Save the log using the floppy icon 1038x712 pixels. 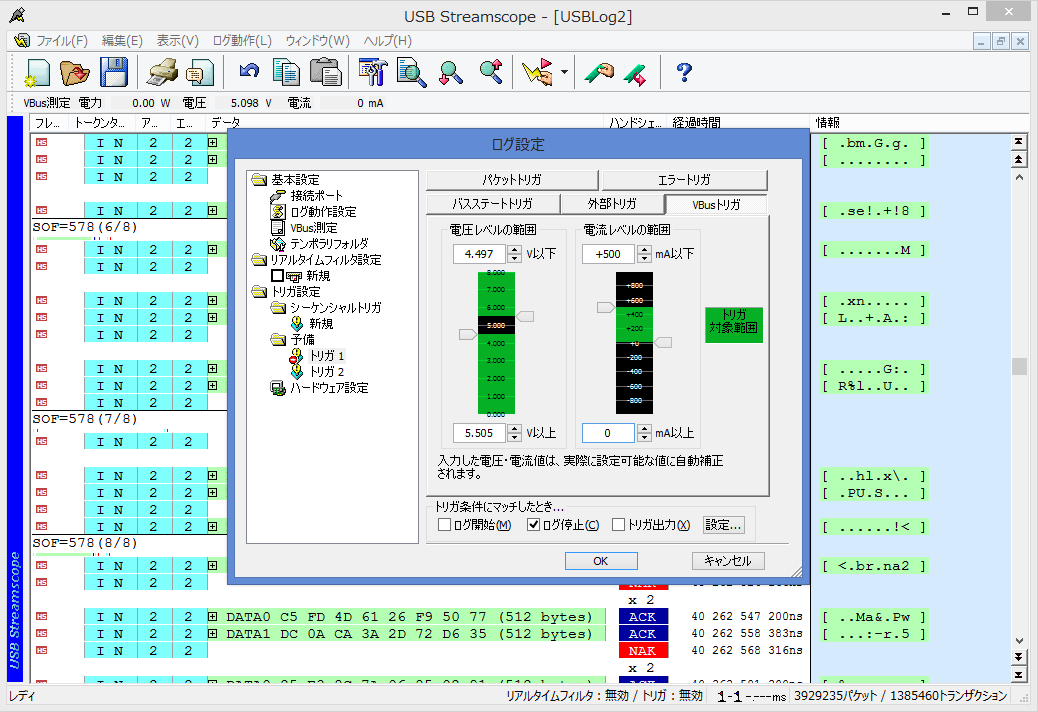(x=114, y=72)
